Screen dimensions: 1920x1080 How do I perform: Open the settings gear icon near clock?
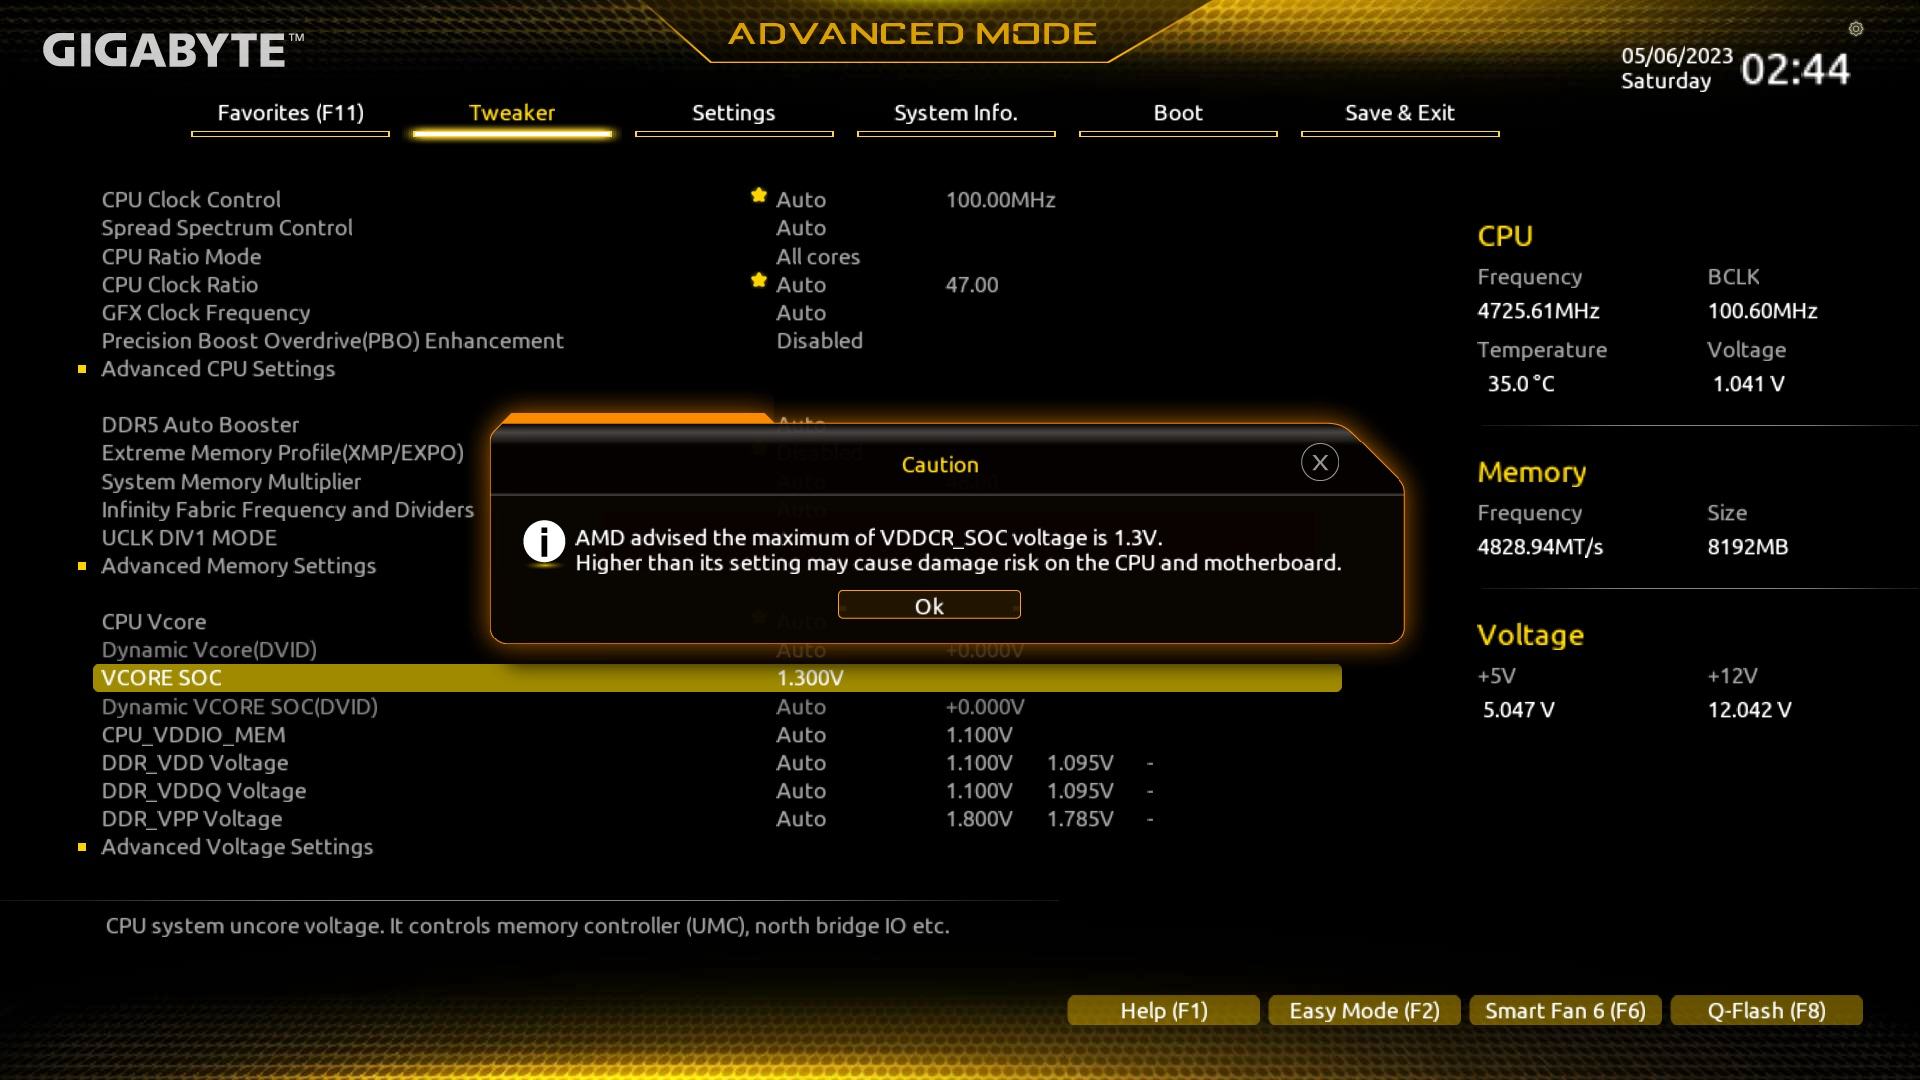coord(1856,29)
